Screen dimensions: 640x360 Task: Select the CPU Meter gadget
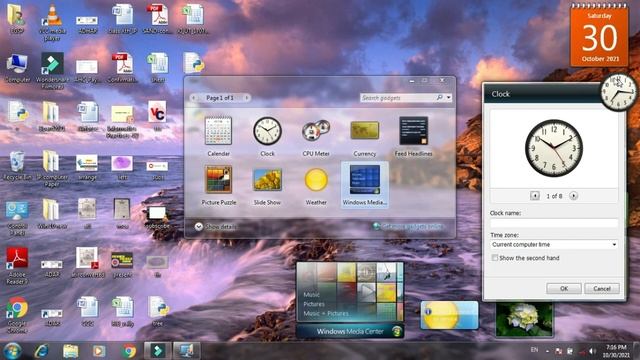click(x=316, y=137)
